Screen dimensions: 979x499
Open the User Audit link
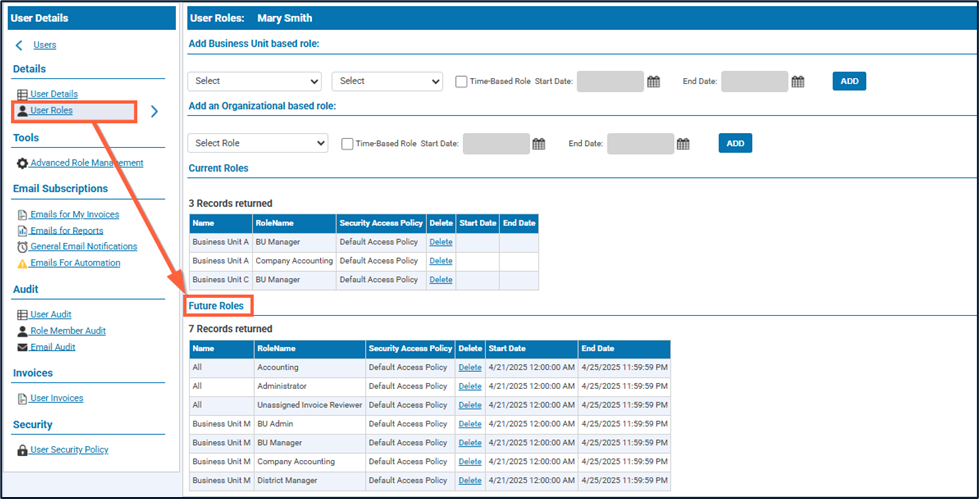tap(51, 314)
